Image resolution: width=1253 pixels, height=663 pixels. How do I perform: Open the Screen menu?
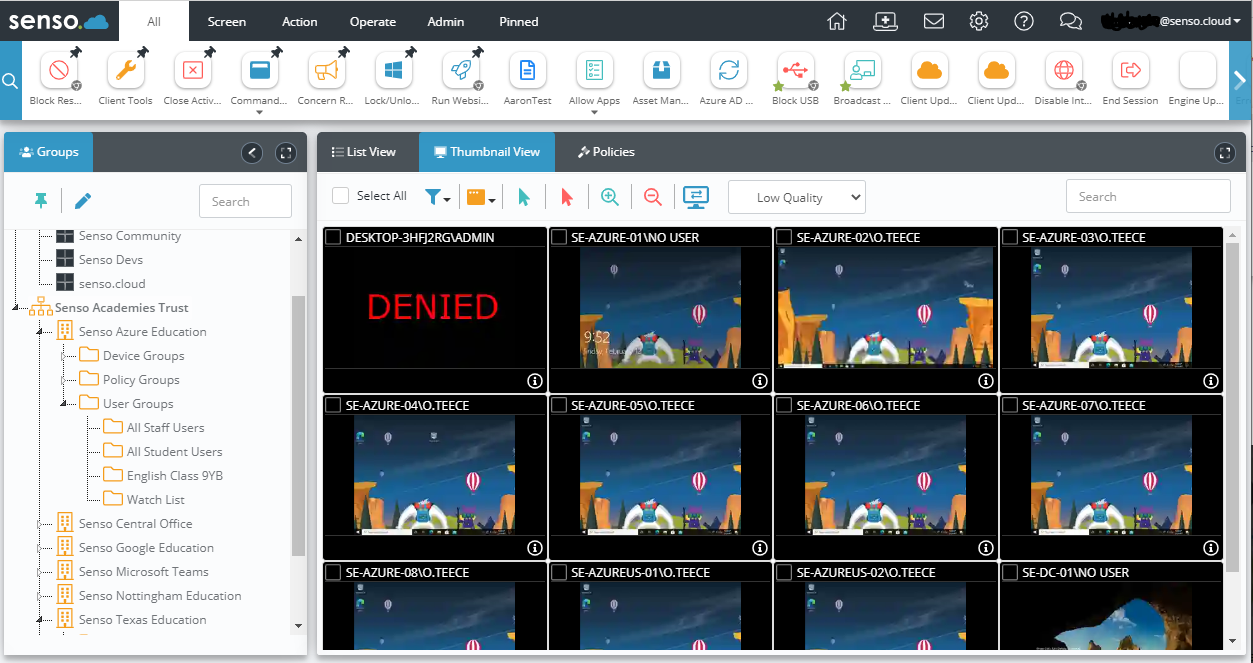click(x=227, y=21)
